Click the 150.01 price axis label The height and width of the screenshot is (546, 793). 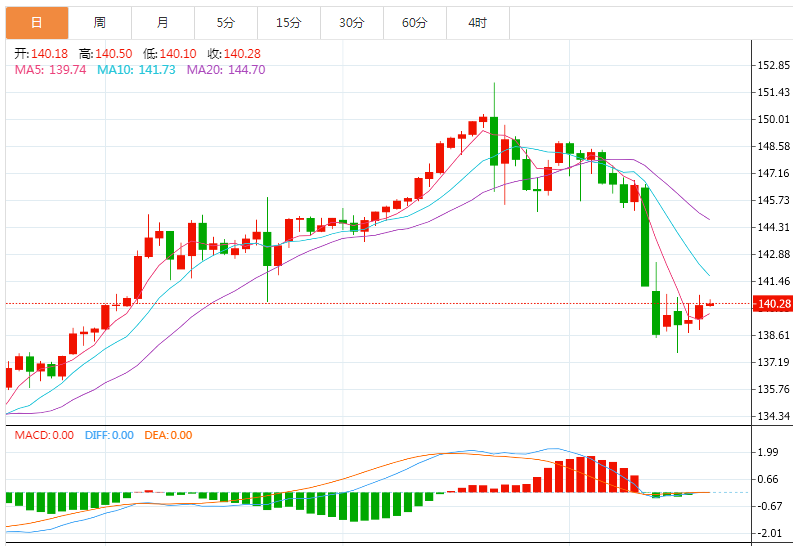pyautogui.click(x=774, y=119)
